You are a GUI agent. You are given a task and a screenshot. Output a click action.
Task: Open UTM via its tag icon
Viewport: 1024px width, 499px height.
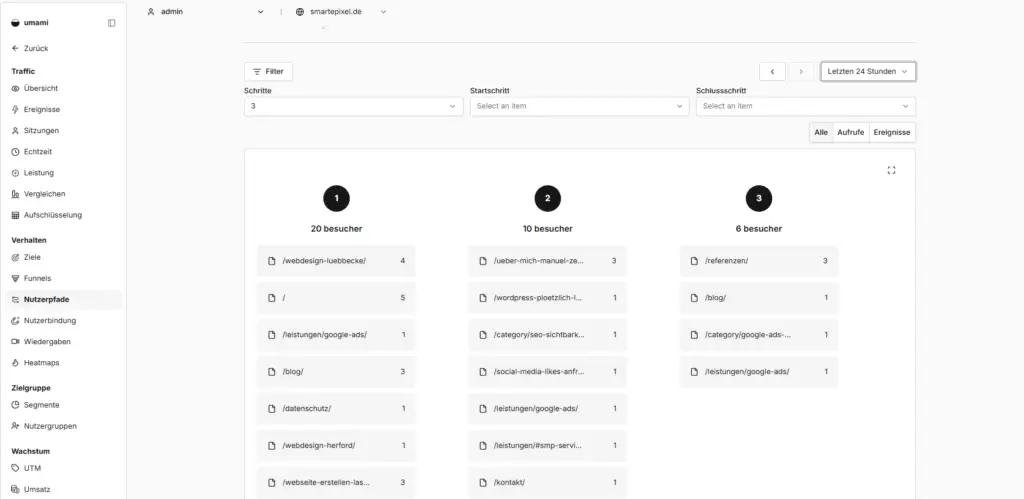click(x=16, y=468)
